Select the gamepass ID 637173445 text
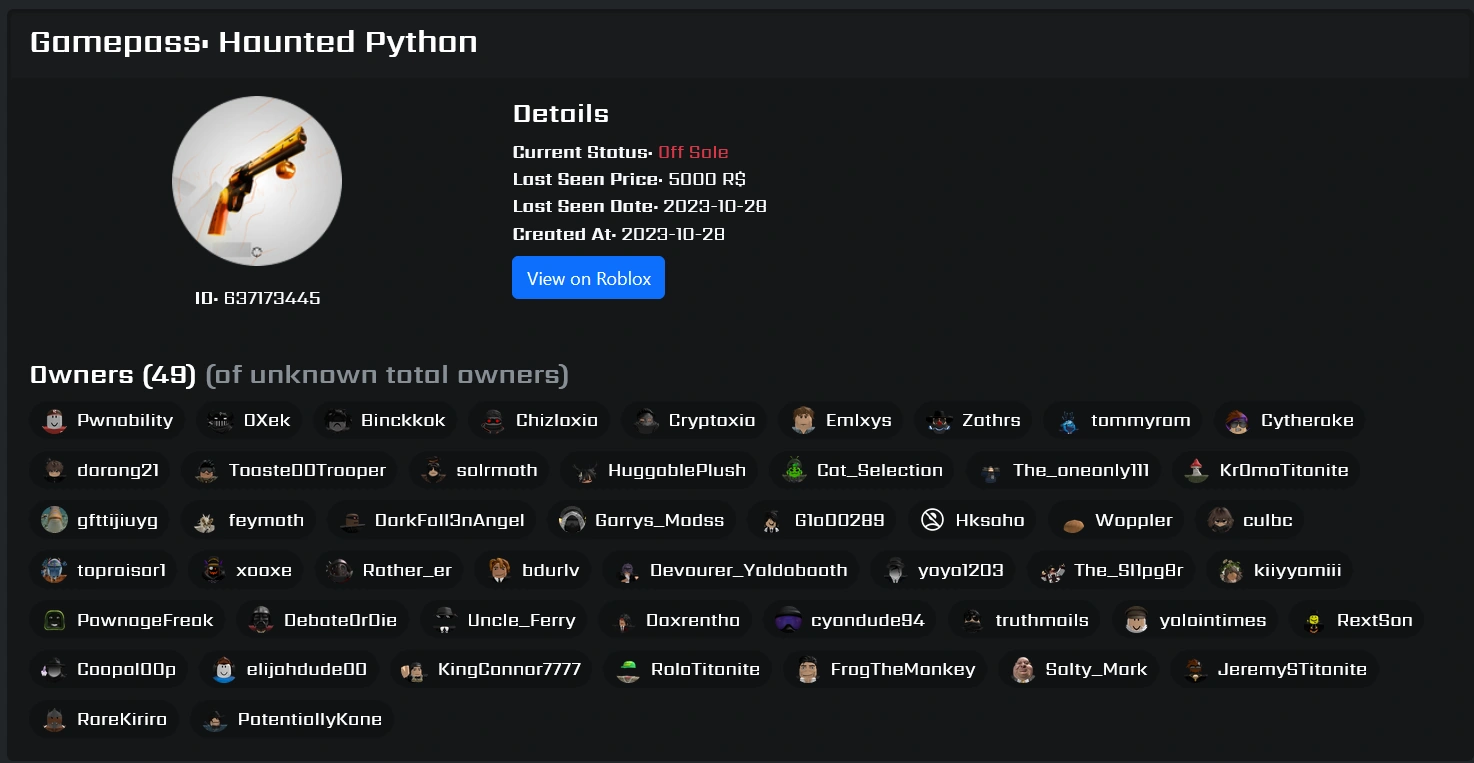 click(x=257, y=298)
